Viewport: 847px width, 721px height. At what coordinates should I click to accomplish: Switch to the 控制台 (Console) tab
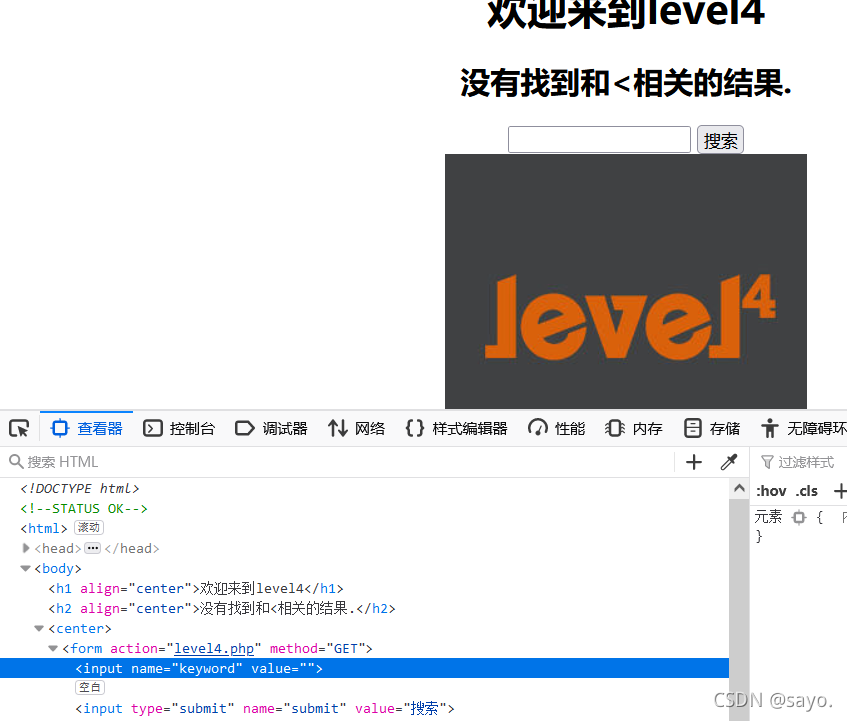[x=179, y=427]
